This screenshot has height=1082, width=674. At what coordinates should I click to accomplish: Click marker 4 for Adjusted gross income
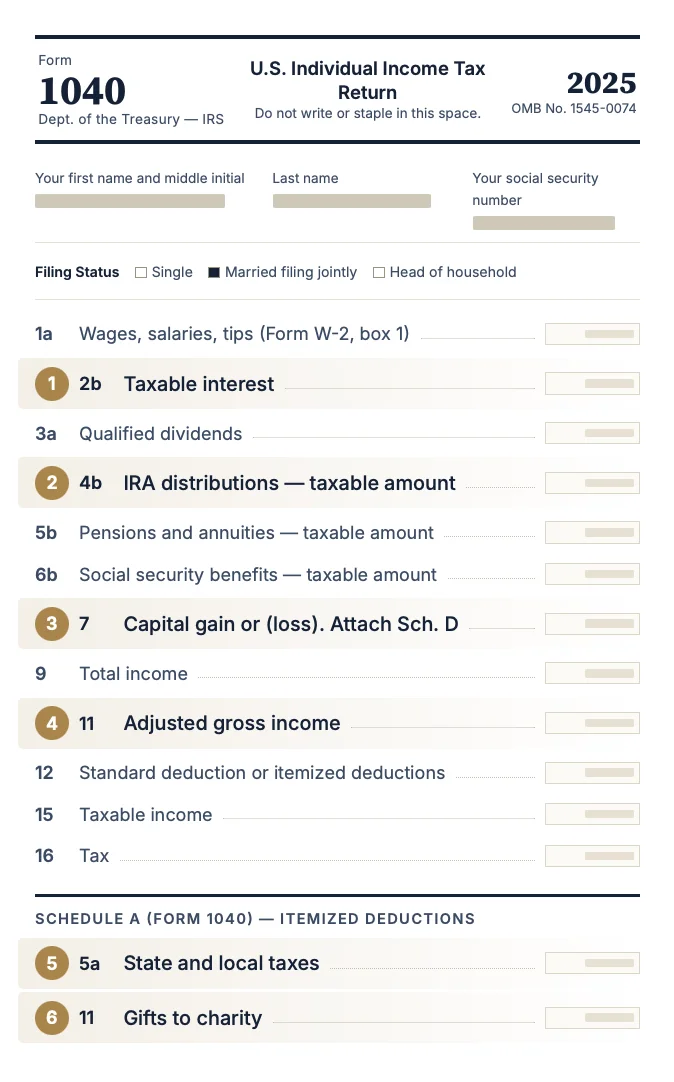(52, 723)
